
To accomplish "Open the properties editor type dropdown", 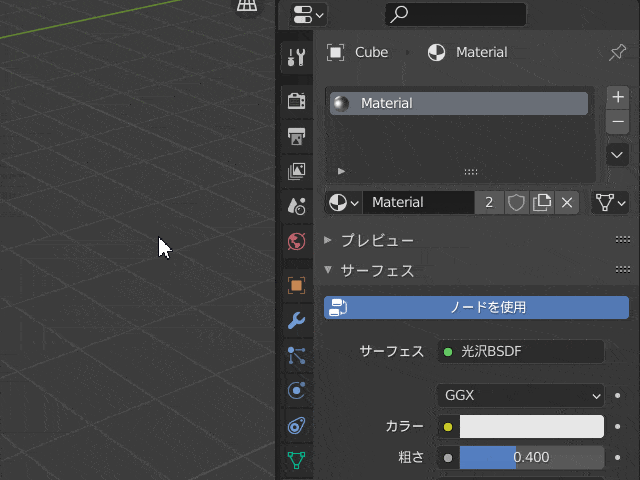I will point(308,15).
